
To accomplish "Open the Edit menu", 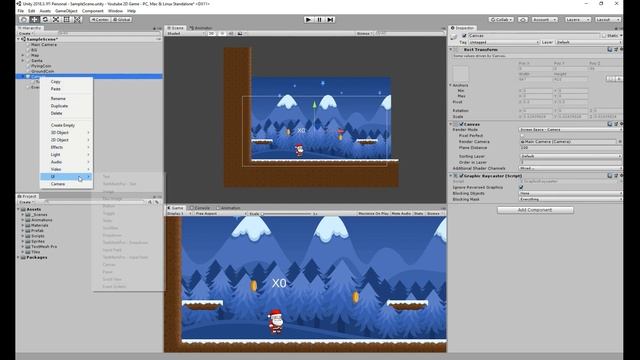I will click(x=31, y=11).
